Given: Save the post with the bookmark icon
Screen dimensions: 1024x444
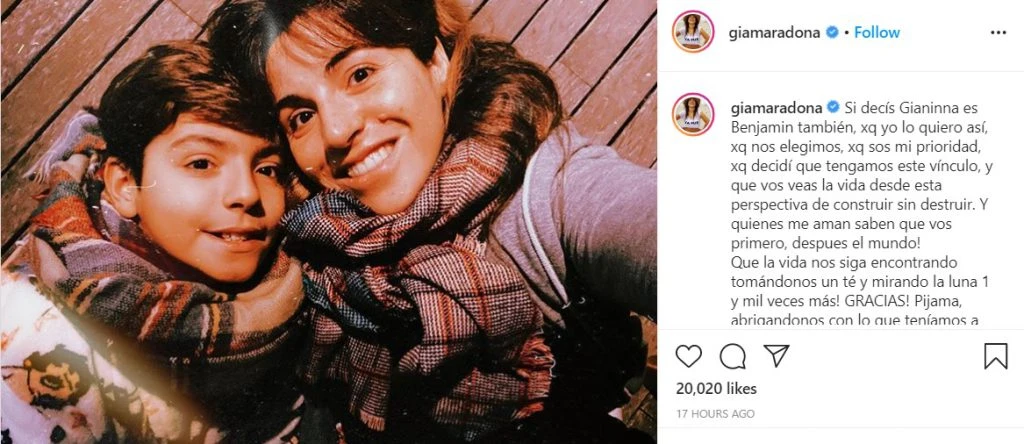Looking at the screenshot, I should [x=996, y=356].
